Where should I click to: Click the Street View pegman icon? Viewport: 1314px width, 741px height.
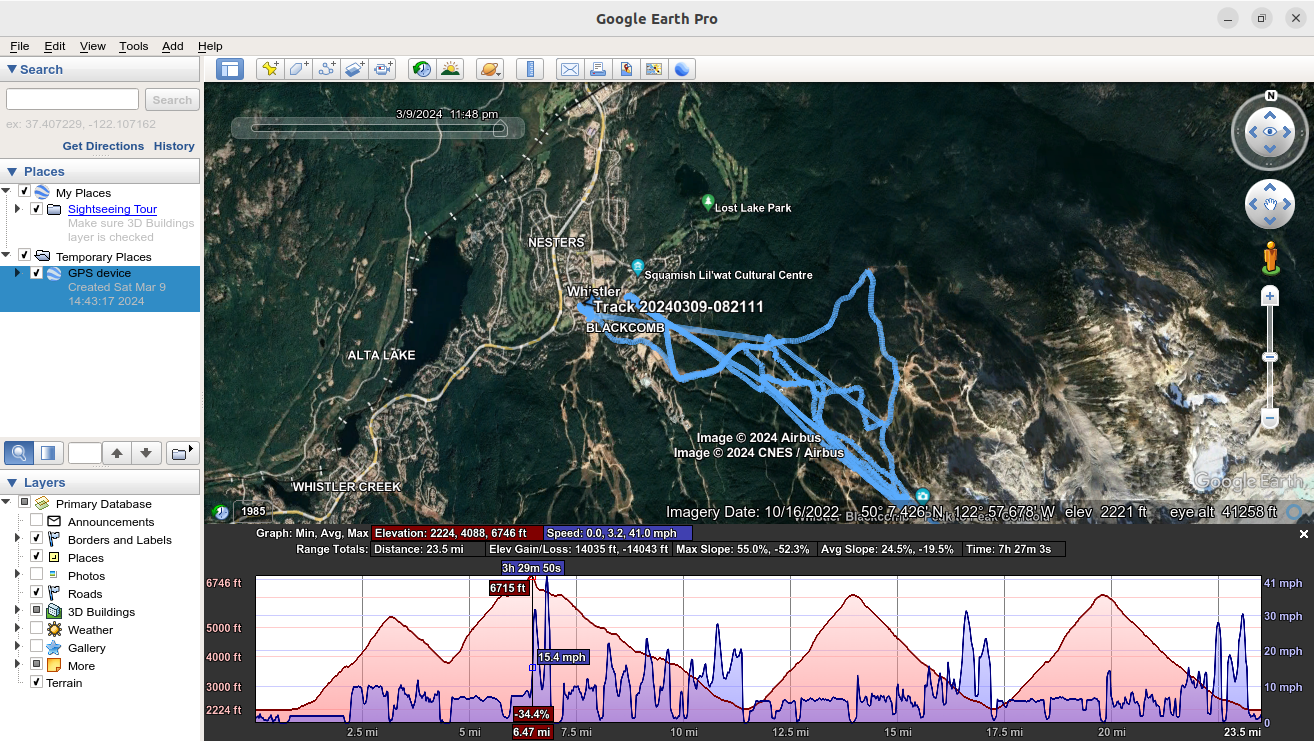[1270, 256]
